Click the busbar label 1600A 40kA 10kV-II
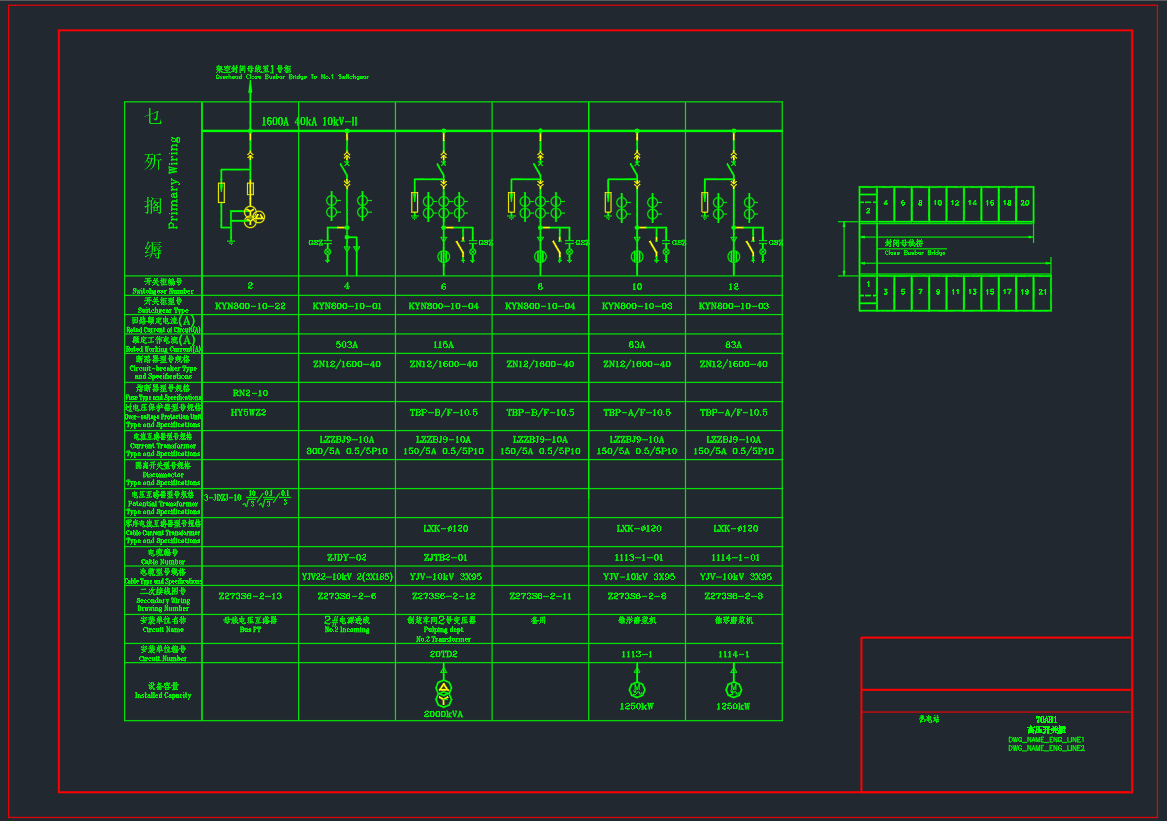Screen dimensions: 1167x821 pyautogui.click(x=309, y=122)
